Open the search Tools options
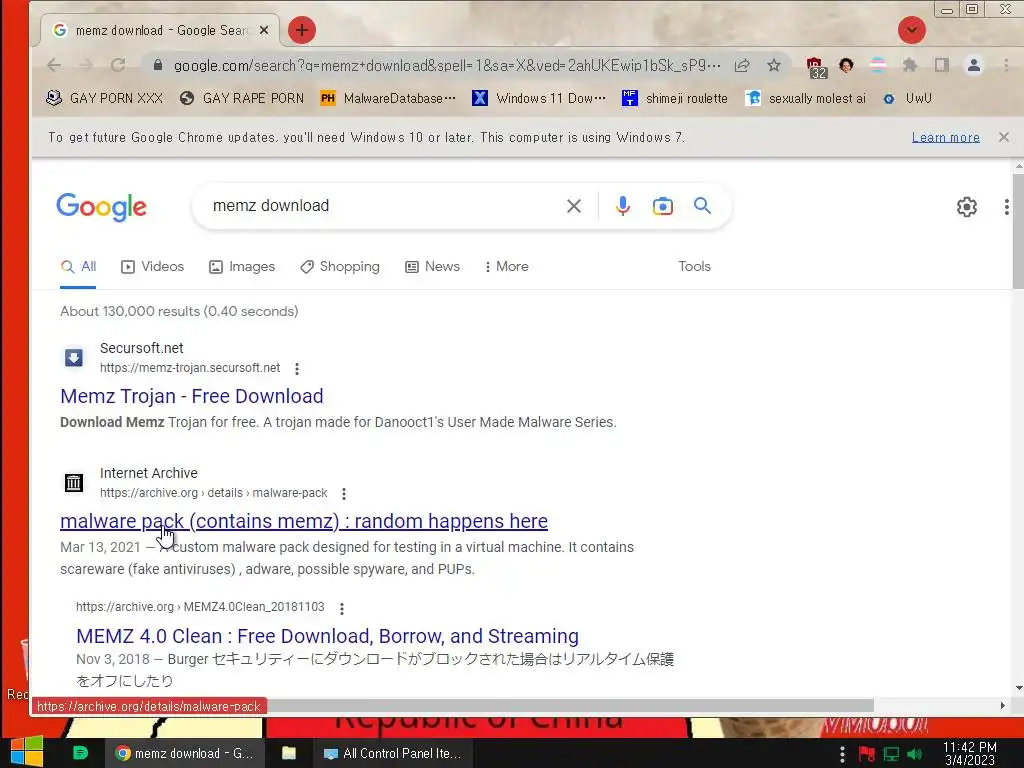This screenshot has height=768, width=1024. click(694, 266)
